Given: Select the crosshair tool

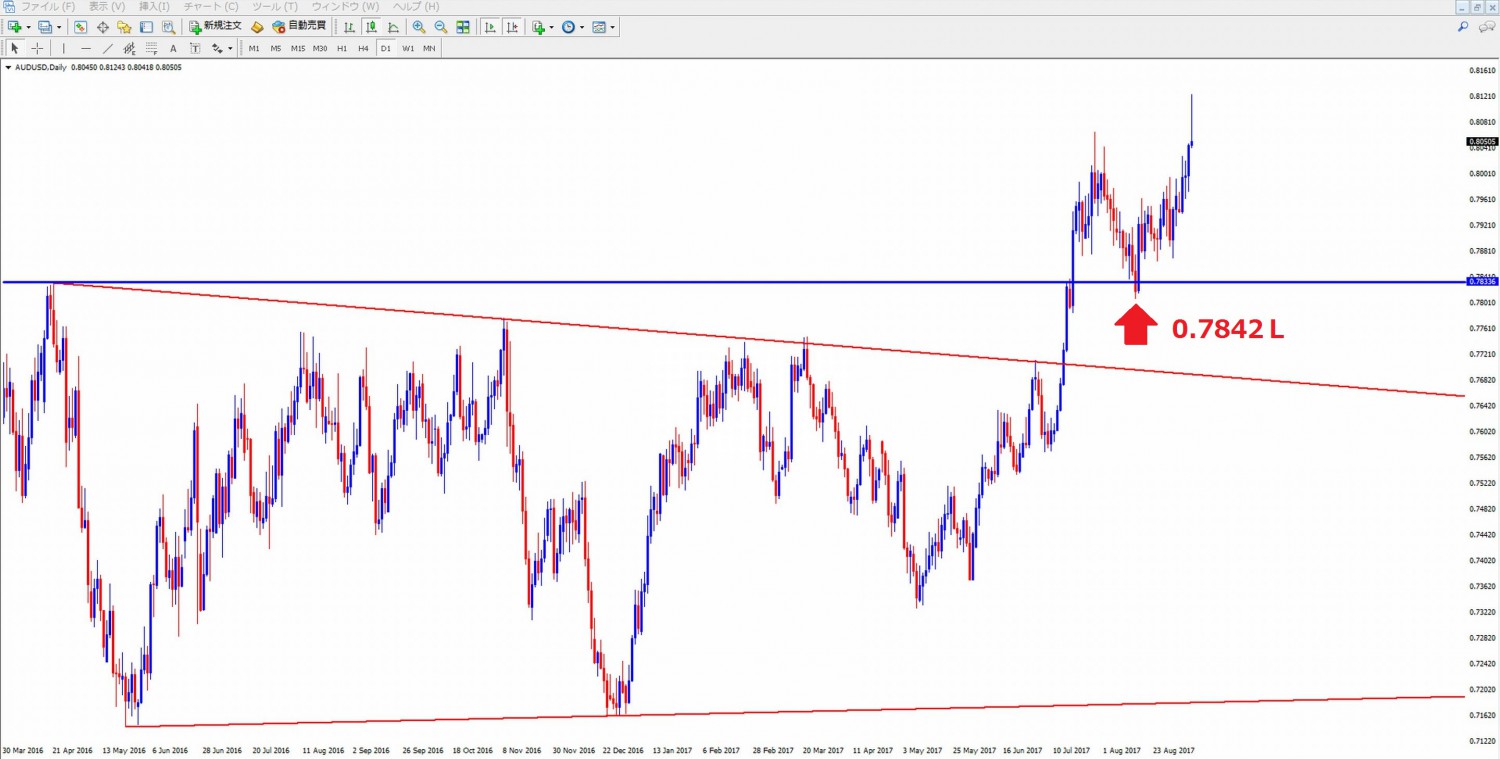Looking at the screenshot, I should 37,48.
